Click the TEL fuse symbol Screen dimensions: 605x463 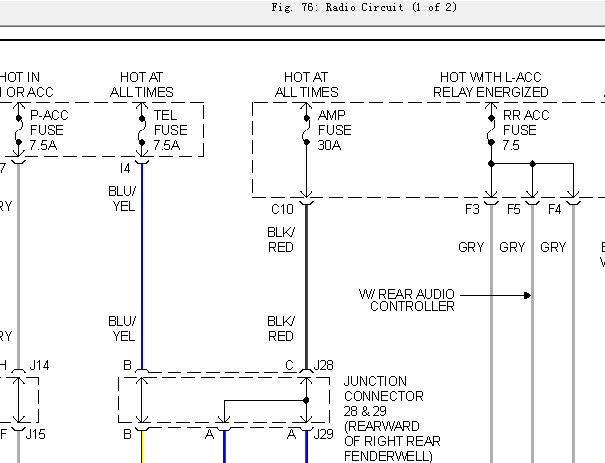(x=142, y=130)
